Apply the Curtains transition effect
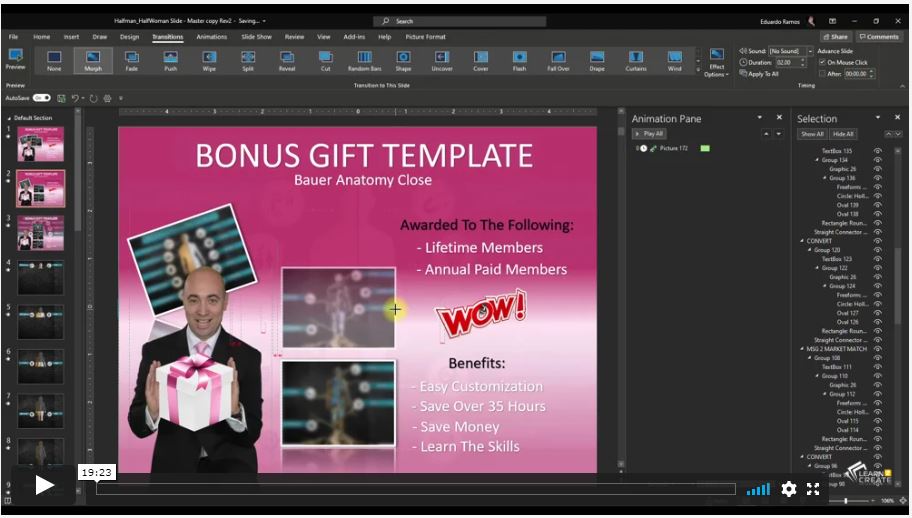The image size is (912, 518). 636,61
